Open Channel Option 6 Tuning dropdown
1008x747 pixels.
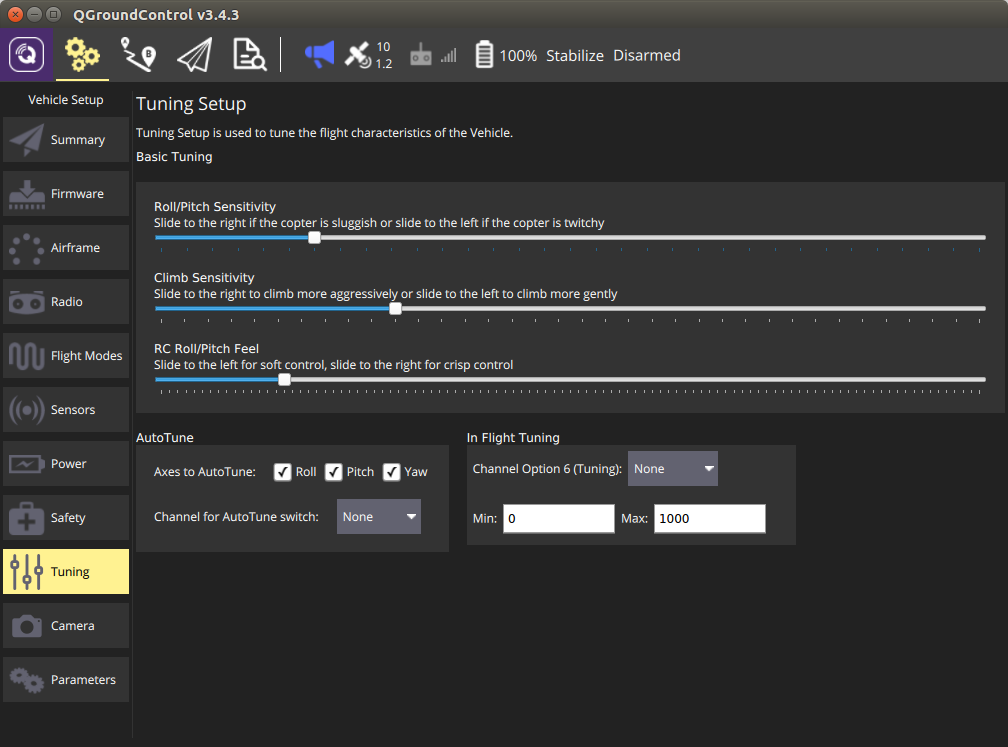[x=673, y=469]
